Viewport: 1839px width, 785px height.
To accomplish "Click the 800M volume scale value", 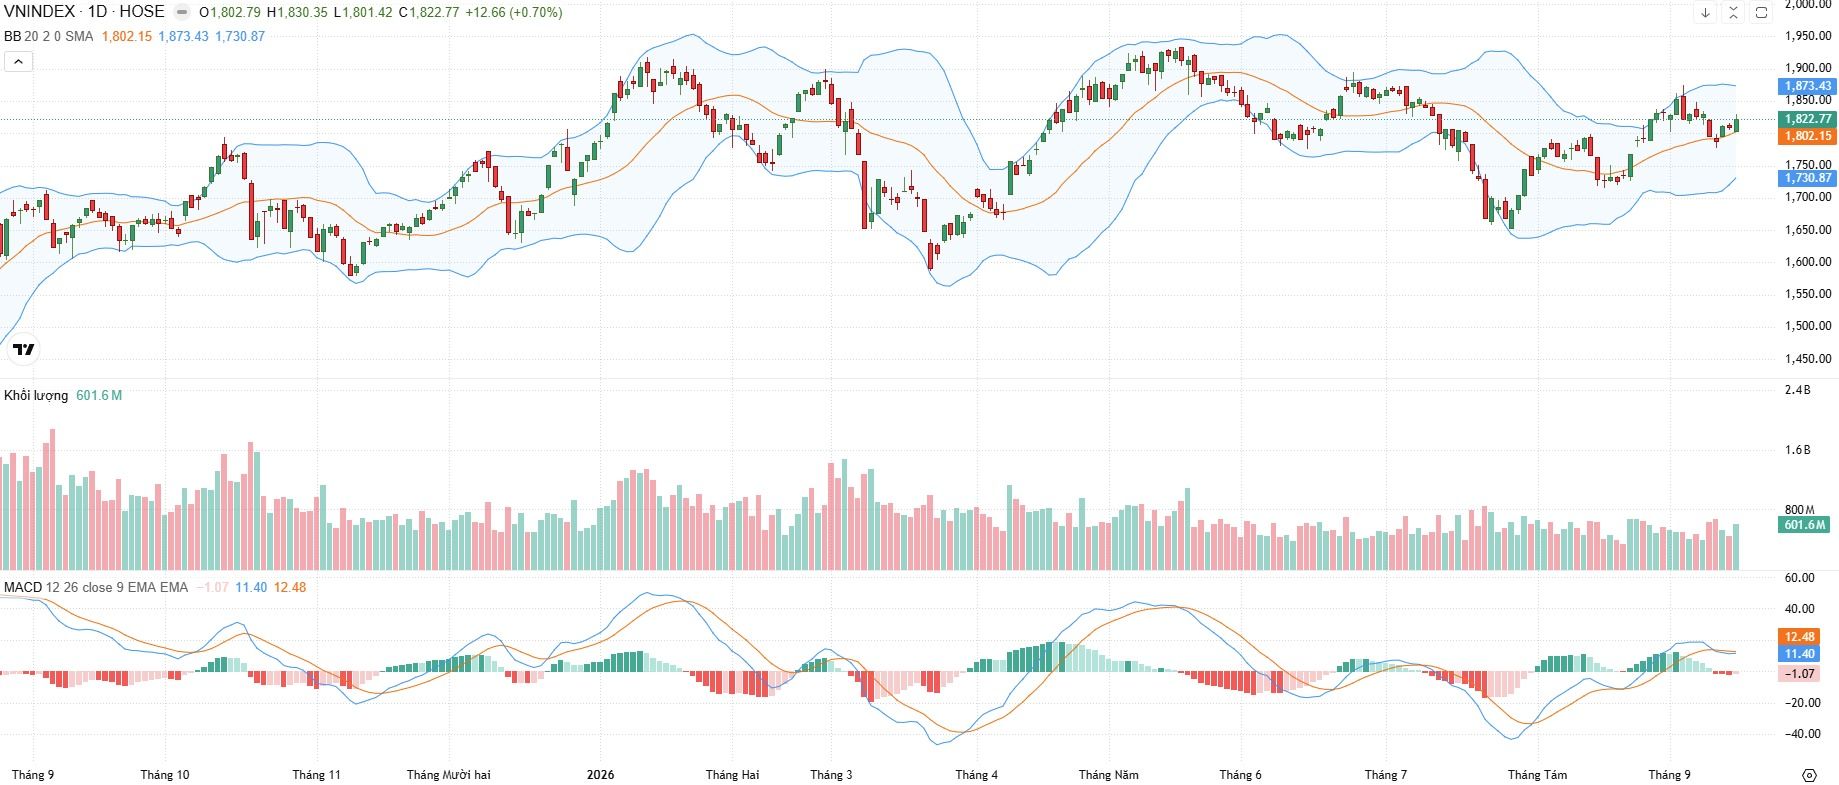I will tap(1799, 510).
